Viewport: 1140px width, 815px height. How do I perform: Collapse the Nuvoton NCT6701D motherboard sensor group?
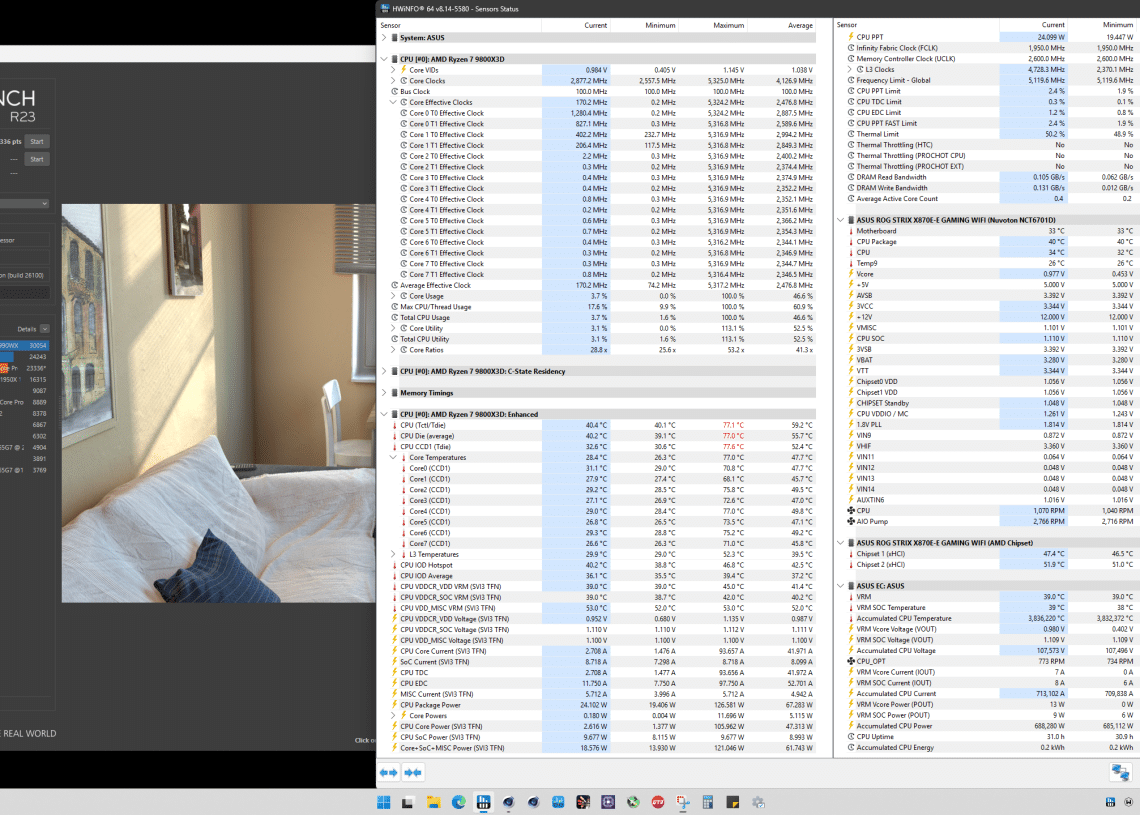(840, 220)
